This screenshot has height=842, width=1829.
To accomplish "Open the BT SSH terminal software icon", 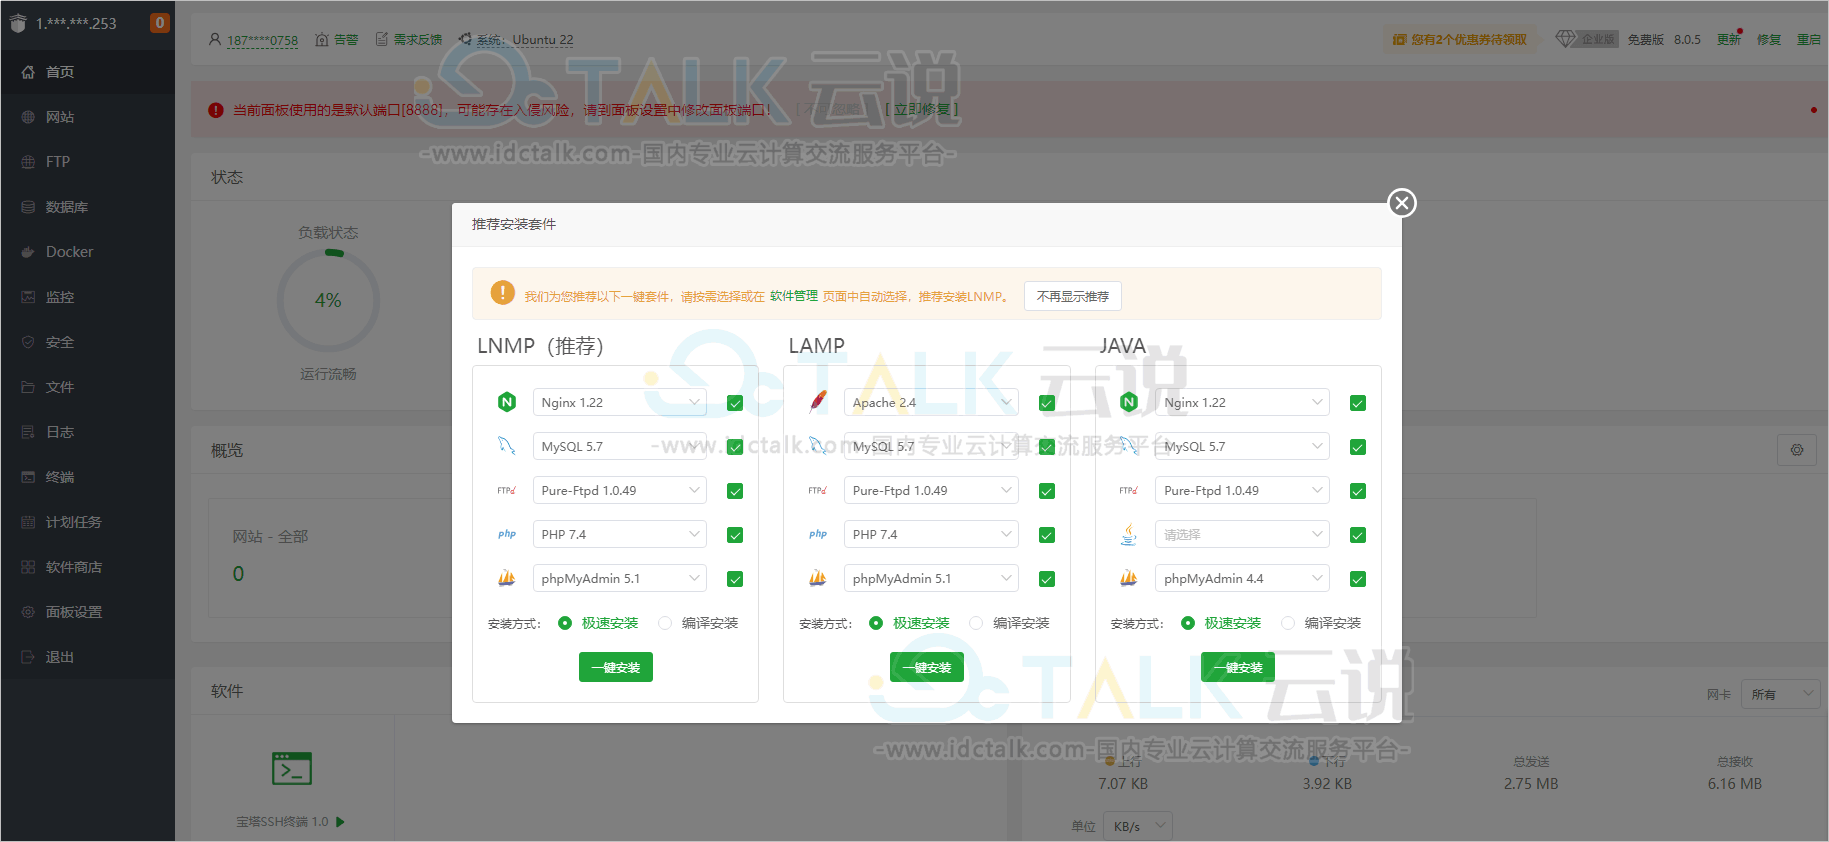I will pos(292,768).
